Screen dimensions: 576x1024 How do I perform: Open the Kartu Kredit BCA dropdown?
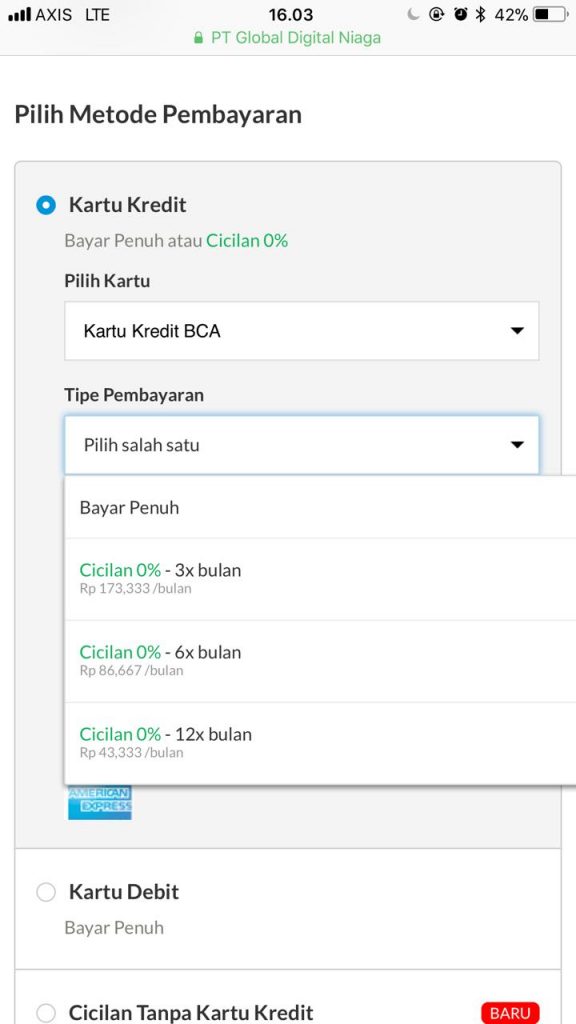tap(302, 330)
